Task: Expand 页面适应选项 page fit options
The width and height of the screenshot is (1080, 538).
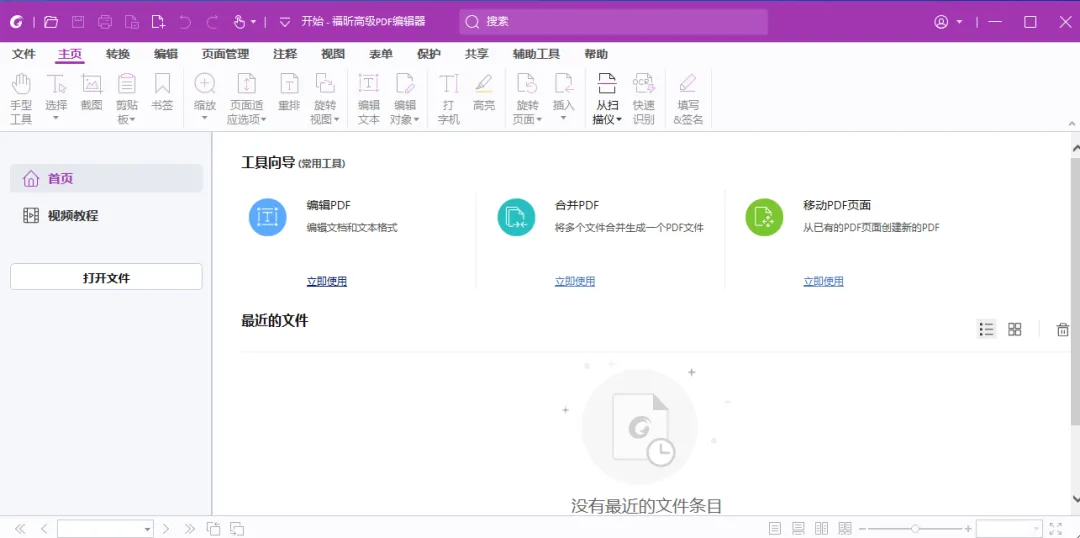Action: click(x=247, y=99)
